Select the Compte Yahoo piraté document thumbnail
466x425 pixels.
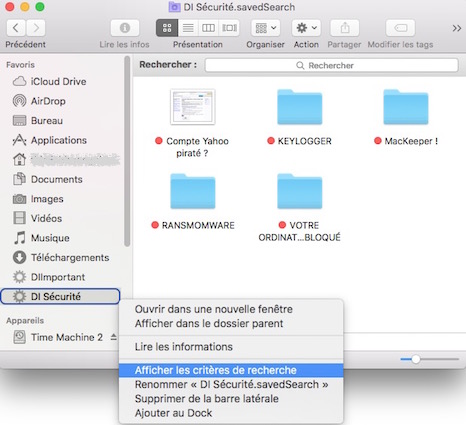193,107
